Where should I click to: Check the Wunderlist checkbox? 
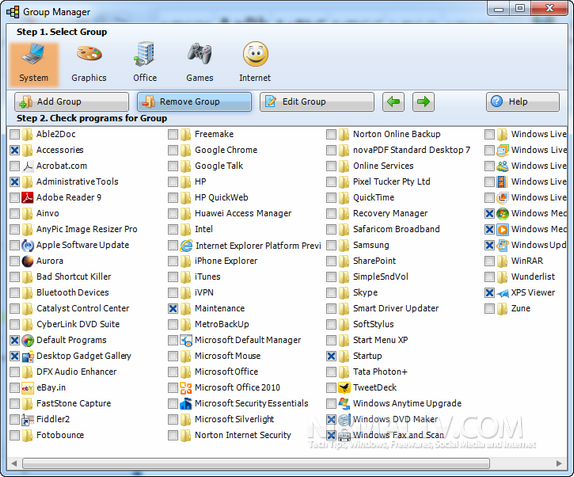pyautogui.click(x=489, y=277)
